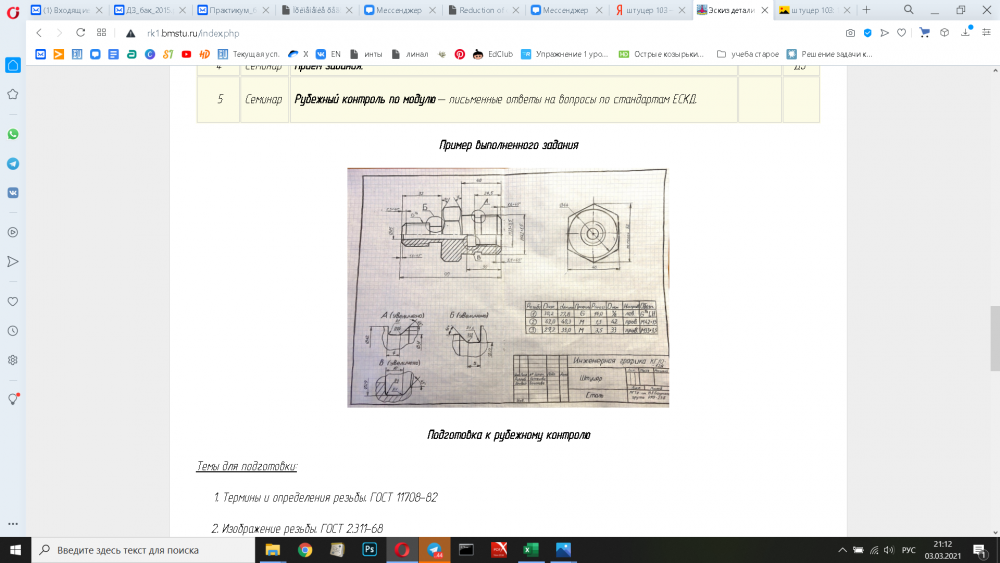
Task: Open Chrome from the taskbar
Action: tap(305, 550)
